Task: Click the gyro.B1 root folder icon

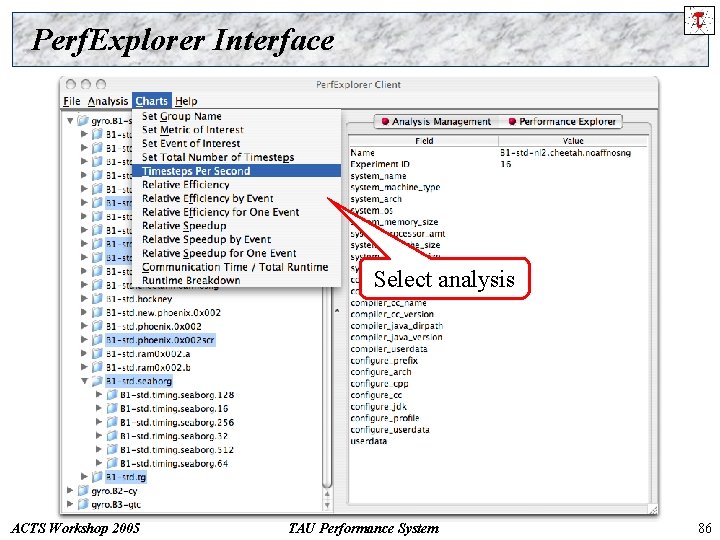Action: pyautogui.click(x=83, y=121)
